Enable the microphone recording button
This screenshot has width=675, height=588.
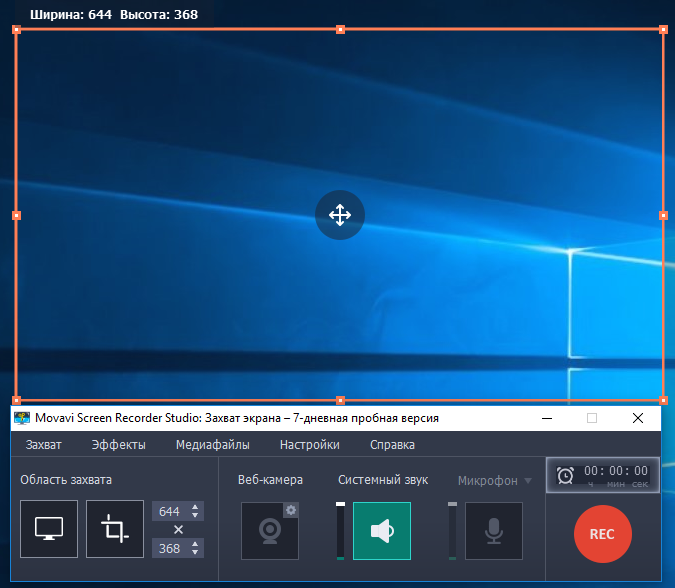click(x=494, y=531)
